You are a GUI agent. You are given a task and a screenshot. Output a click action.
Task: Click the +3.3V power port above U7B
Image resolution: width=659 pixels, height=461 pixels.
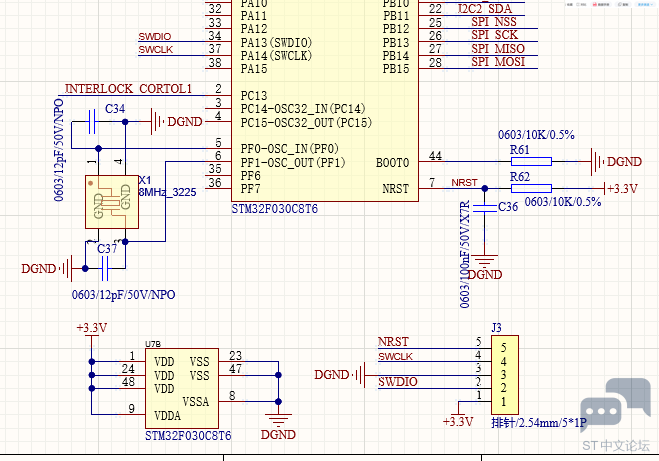91,328
